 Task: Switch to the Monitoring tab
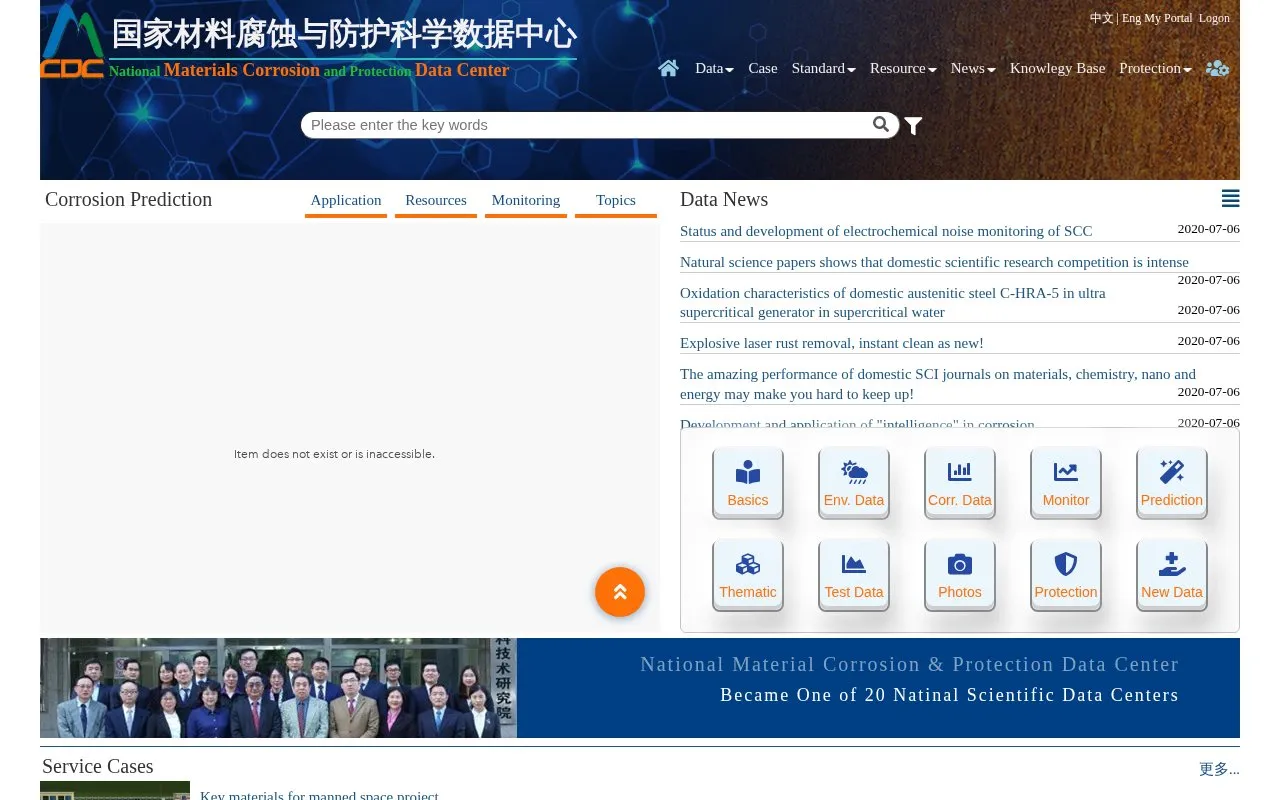(x=526, y=200)
